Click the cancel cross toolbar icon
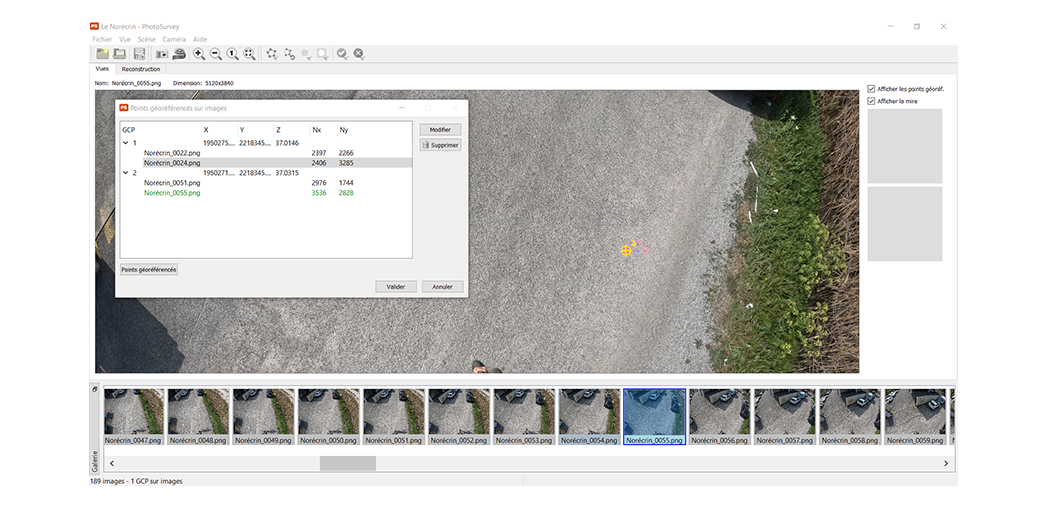The image size is (1048, 505). [359, 54]
